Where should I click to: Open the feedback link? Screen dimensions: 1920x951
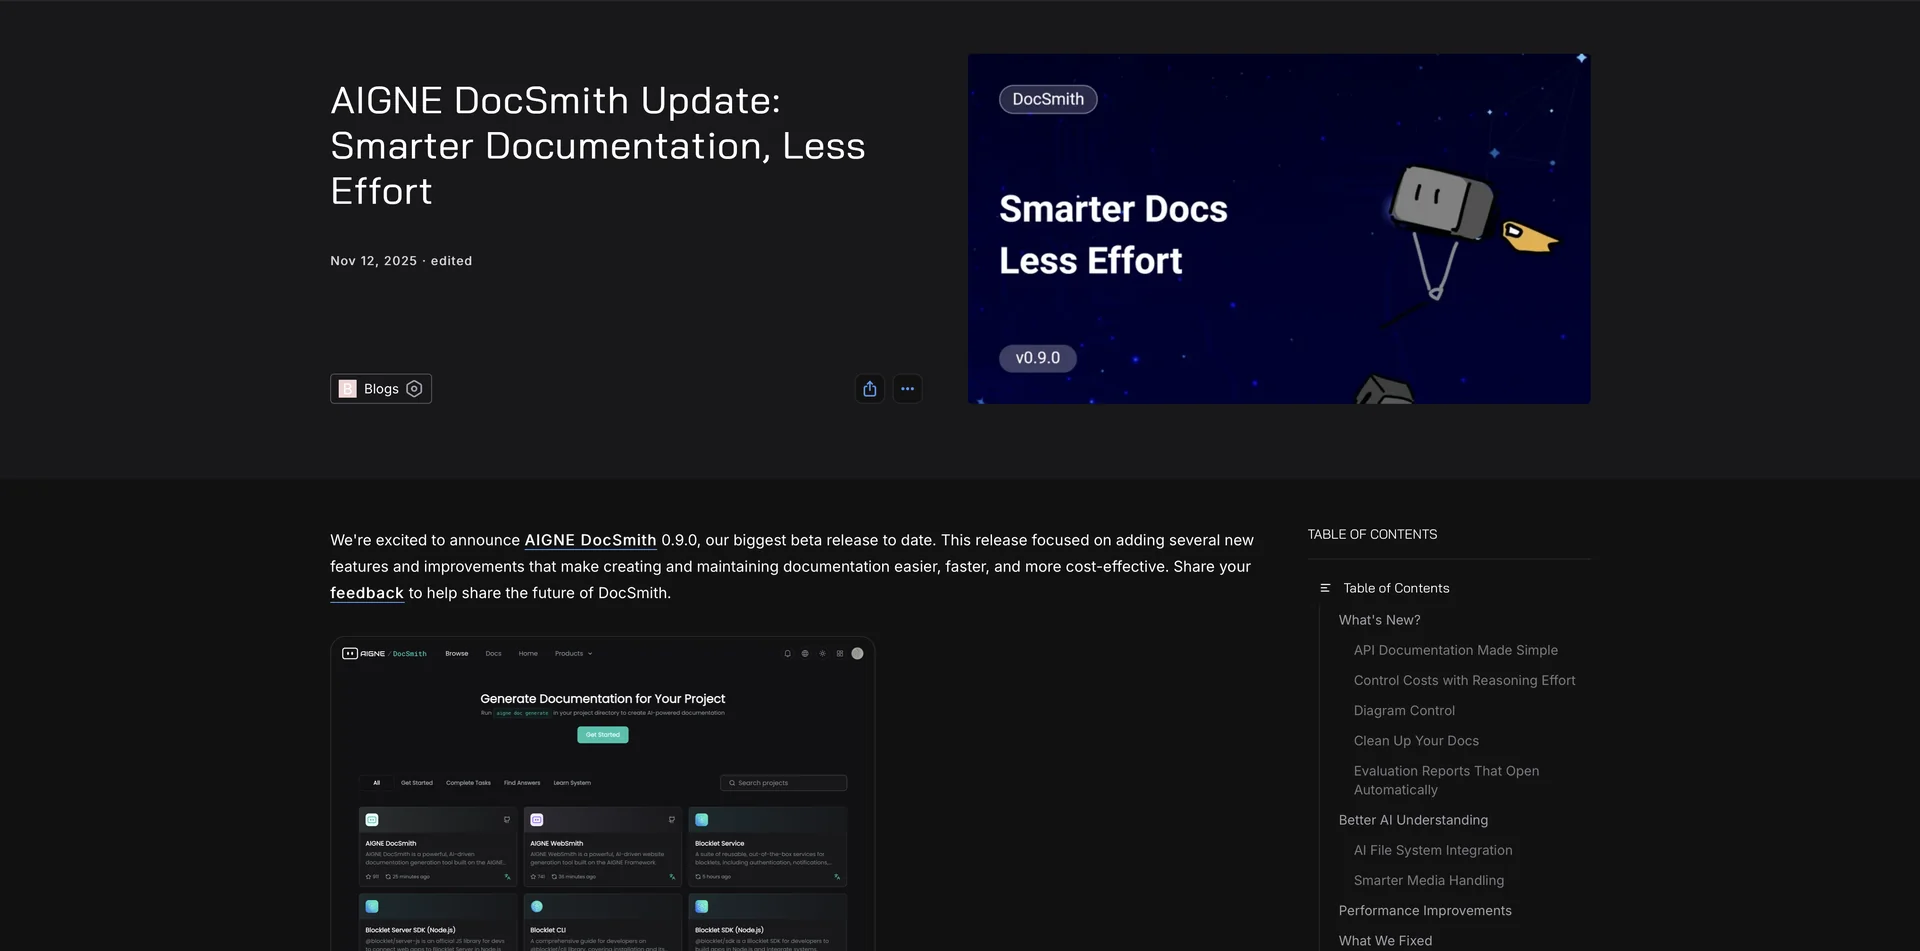pyautogui.click(x=367, y=593)
